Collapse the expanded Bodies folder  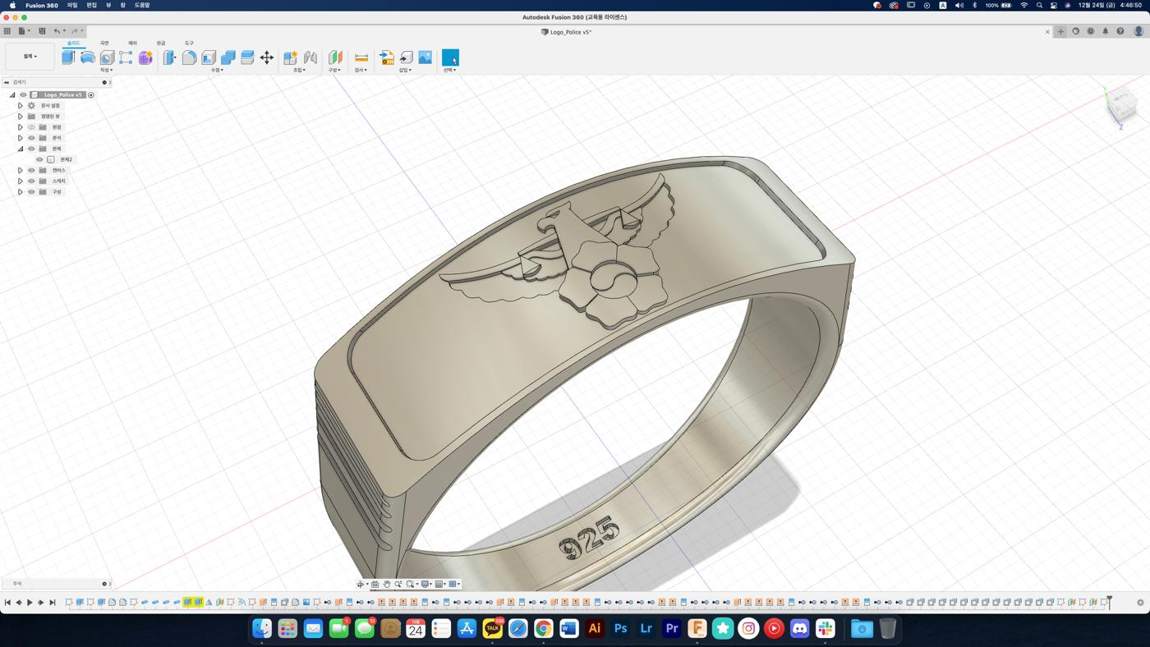[x=20, y=148]
